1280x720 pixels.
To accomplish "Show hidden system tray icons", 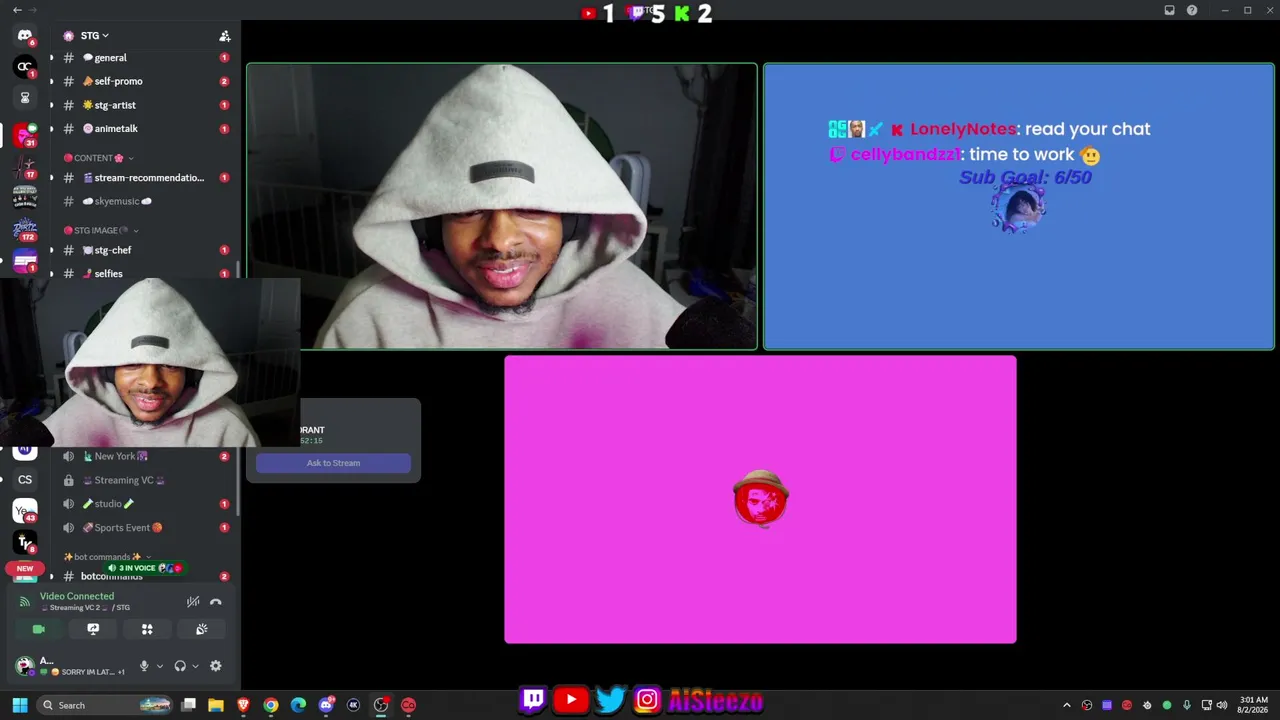I will point(1066,705).
